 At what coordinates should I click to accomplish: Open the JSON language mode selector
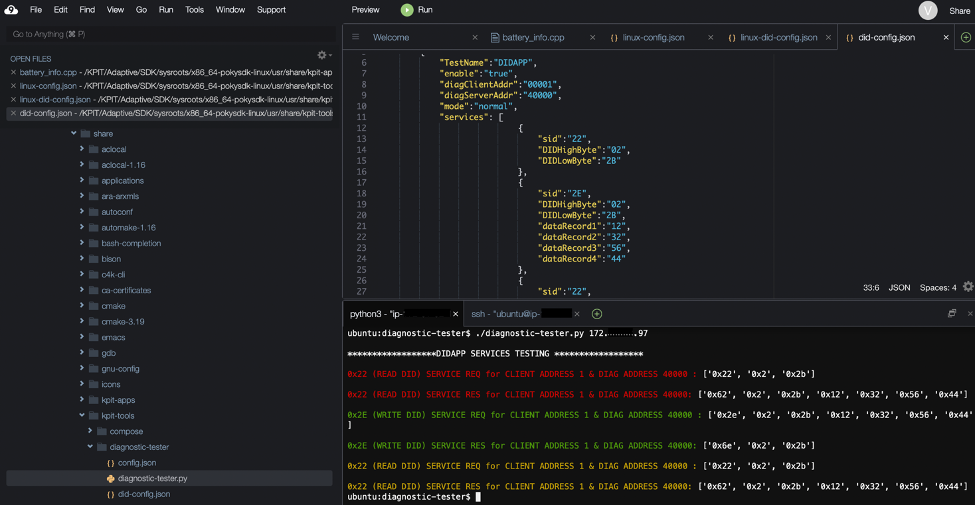899,288
